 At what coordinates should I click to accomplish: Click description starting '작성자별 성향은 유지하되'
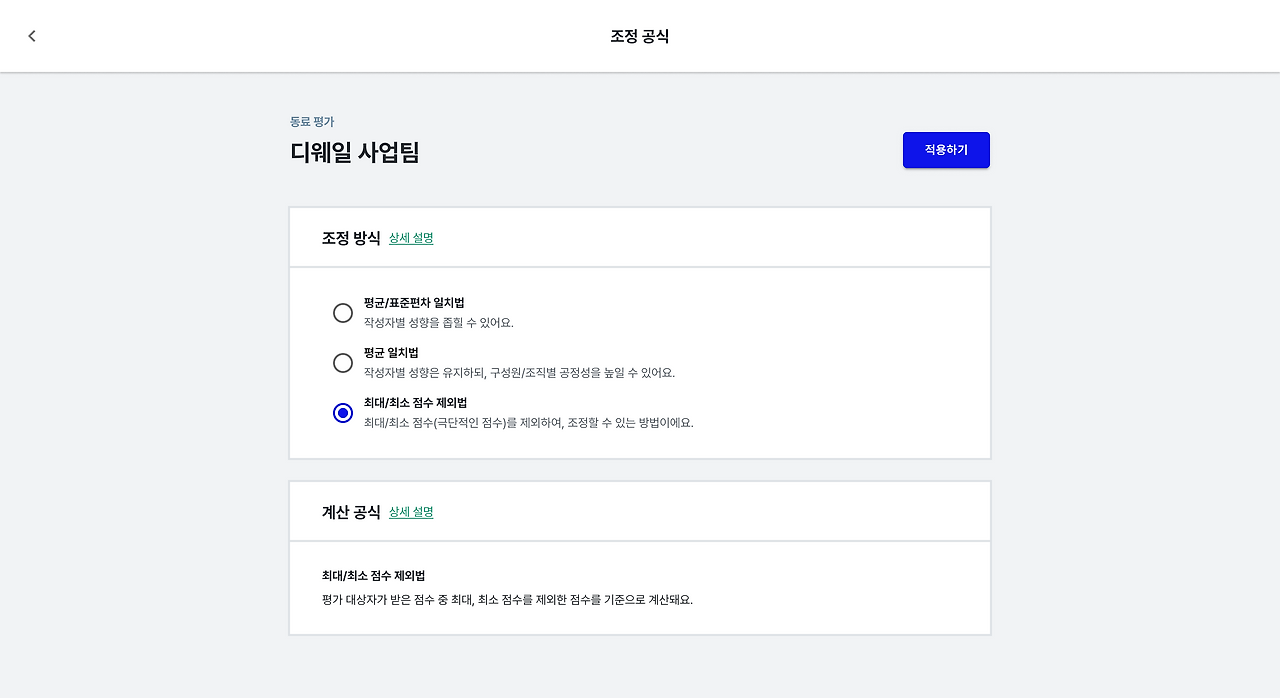(519, 373)
